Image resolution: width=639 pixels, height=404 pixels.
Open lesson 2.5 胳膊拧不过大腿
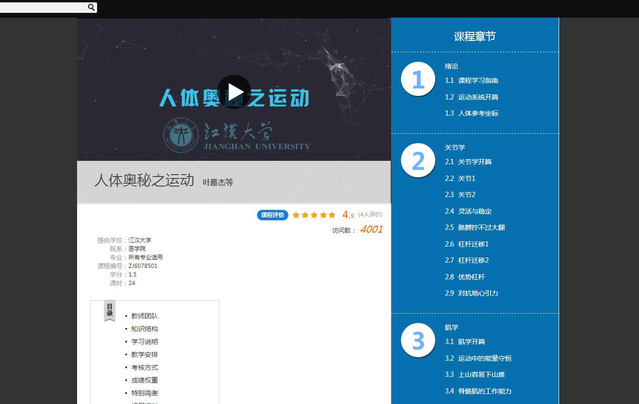click(475, 227)
